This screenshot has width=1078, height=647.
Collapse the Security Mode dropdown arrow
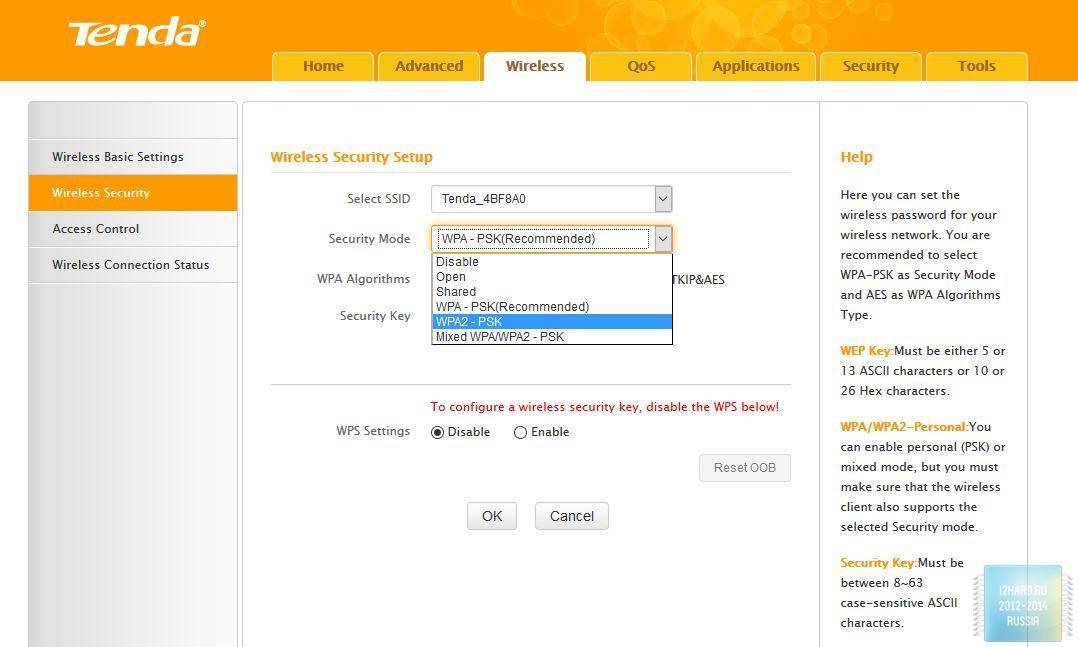click(x=663, y=239)
